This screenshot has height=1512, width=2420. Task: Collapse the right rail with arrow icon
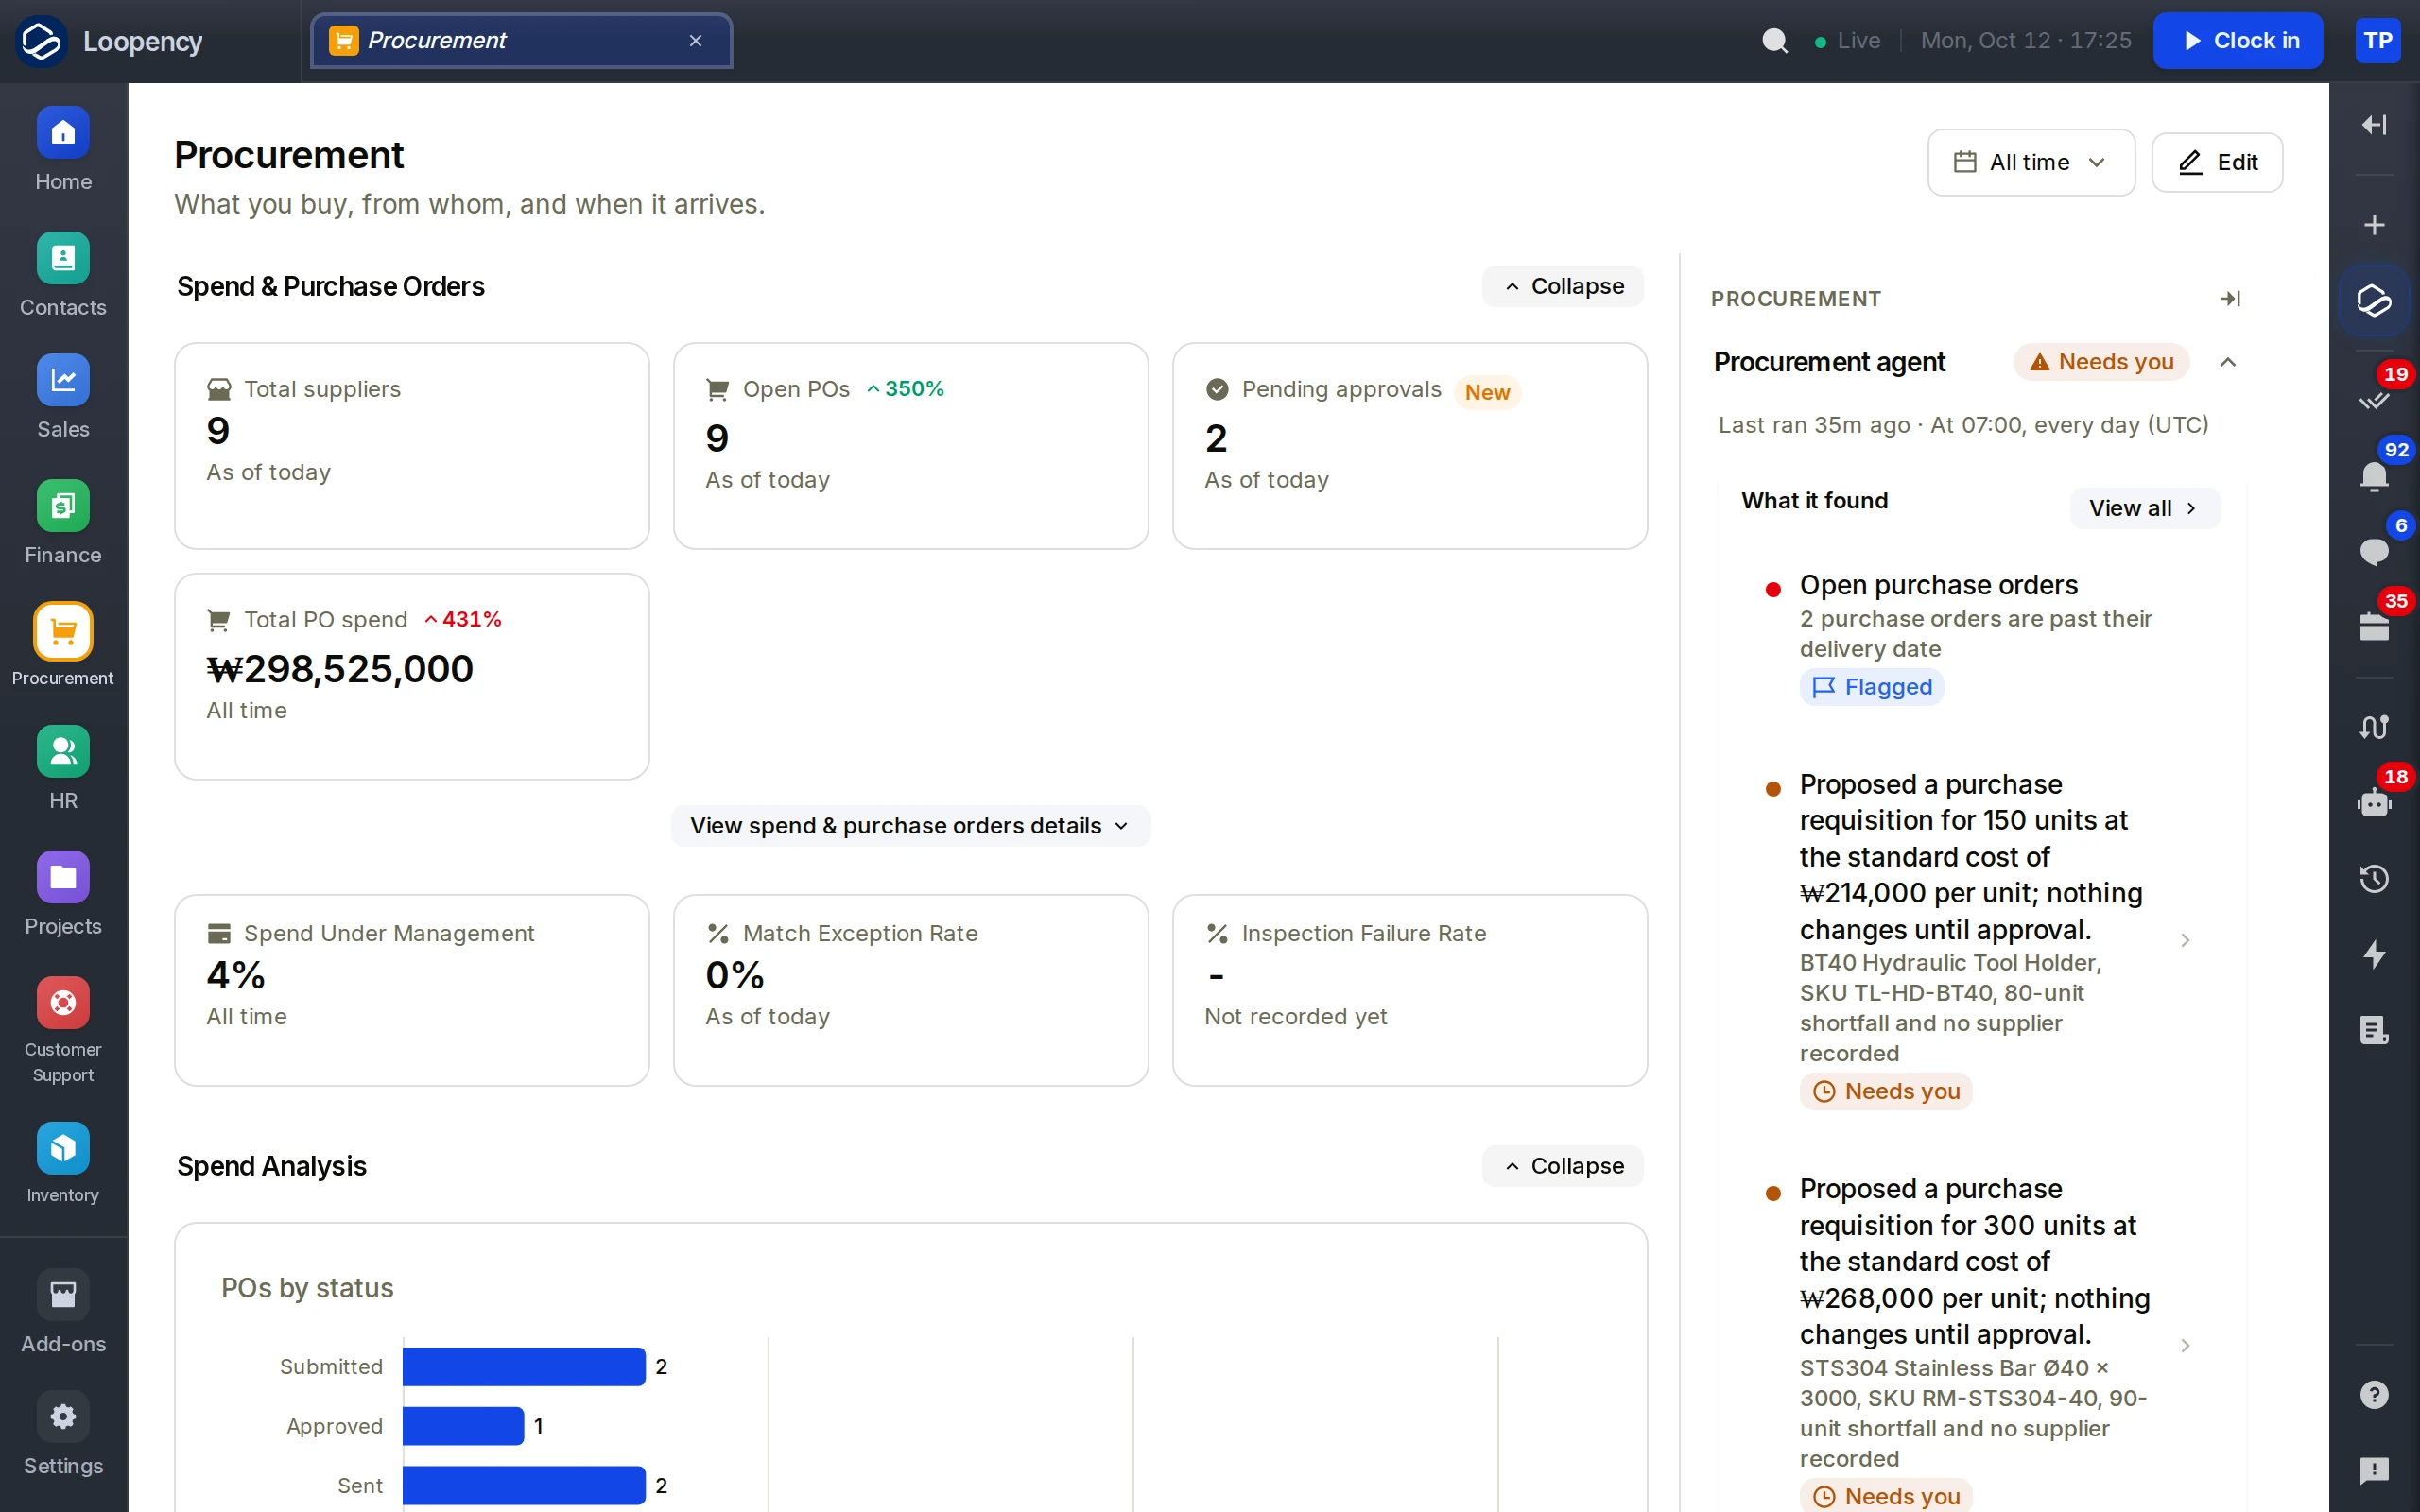point(2374,124)
